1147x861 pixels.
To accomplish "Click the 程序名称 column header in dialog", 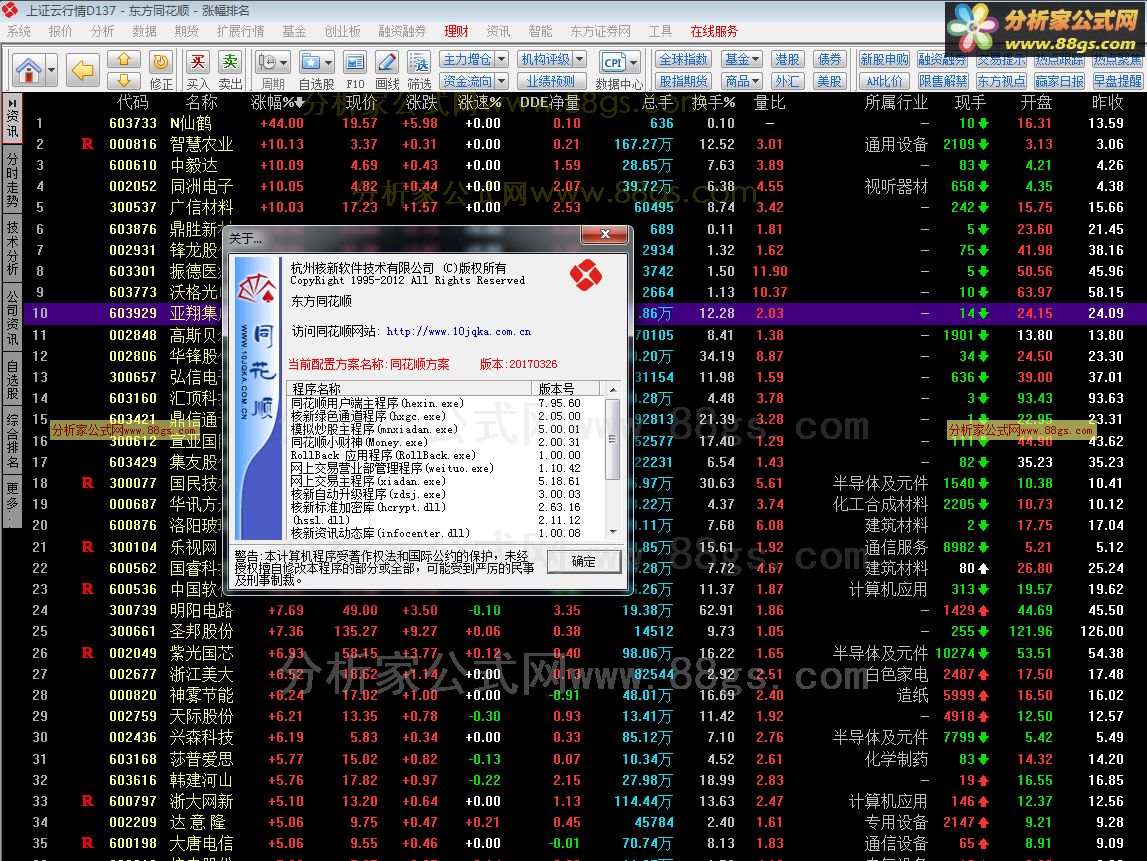I will pyautogui.click(x=410, y=389).
